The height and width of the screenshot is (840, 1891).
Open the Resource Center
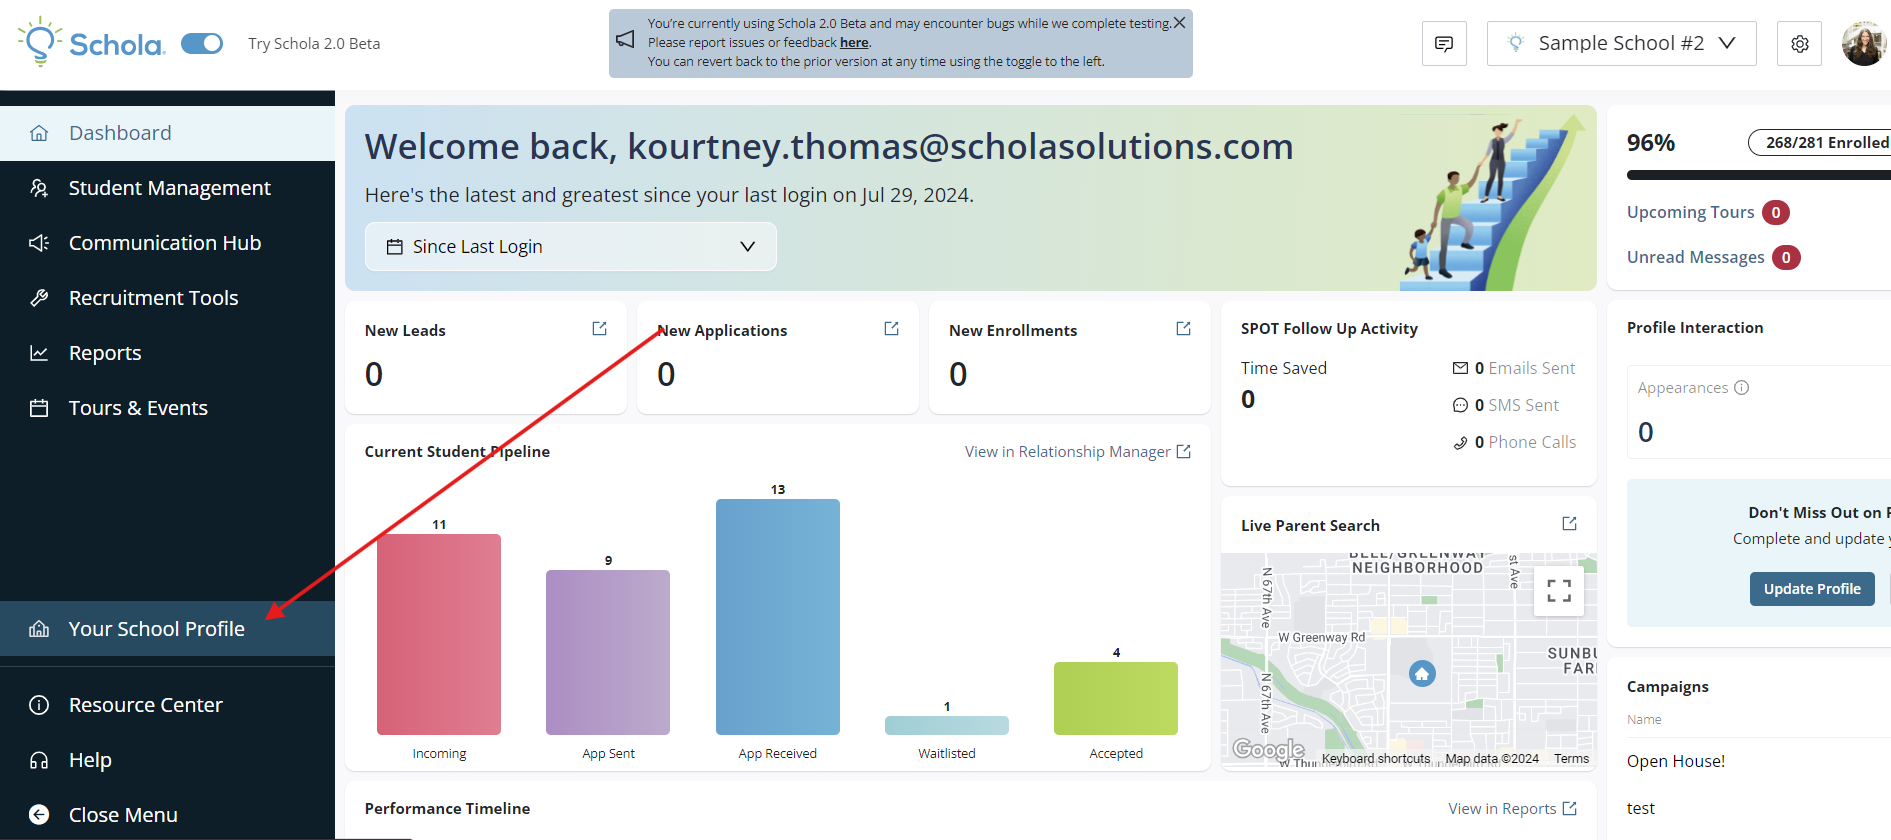pos(167,705)
